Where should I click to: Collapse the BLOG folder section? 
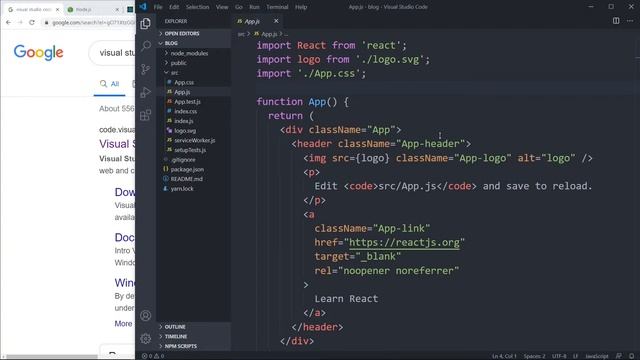point(193,43)
